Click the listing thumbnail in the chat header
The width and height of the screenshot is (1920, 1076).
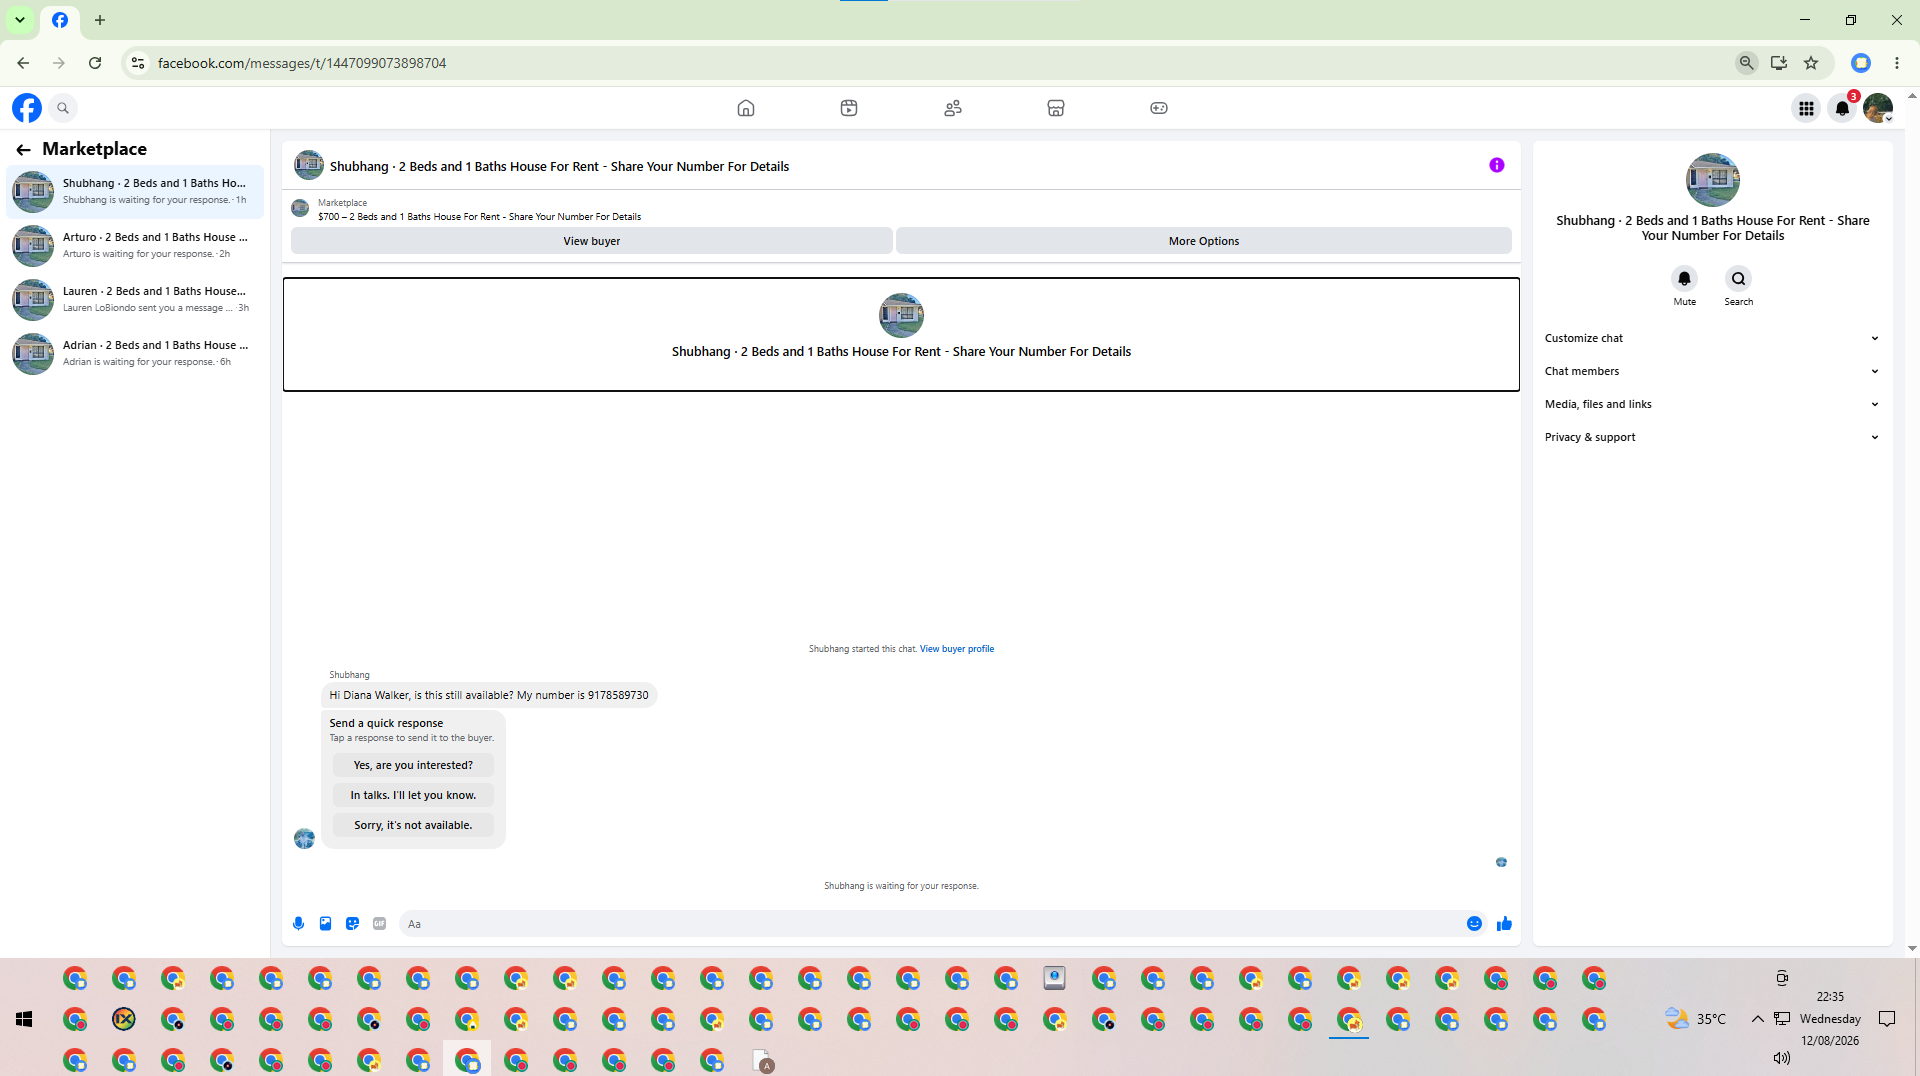pyautogui.click(x=309, y=165)
